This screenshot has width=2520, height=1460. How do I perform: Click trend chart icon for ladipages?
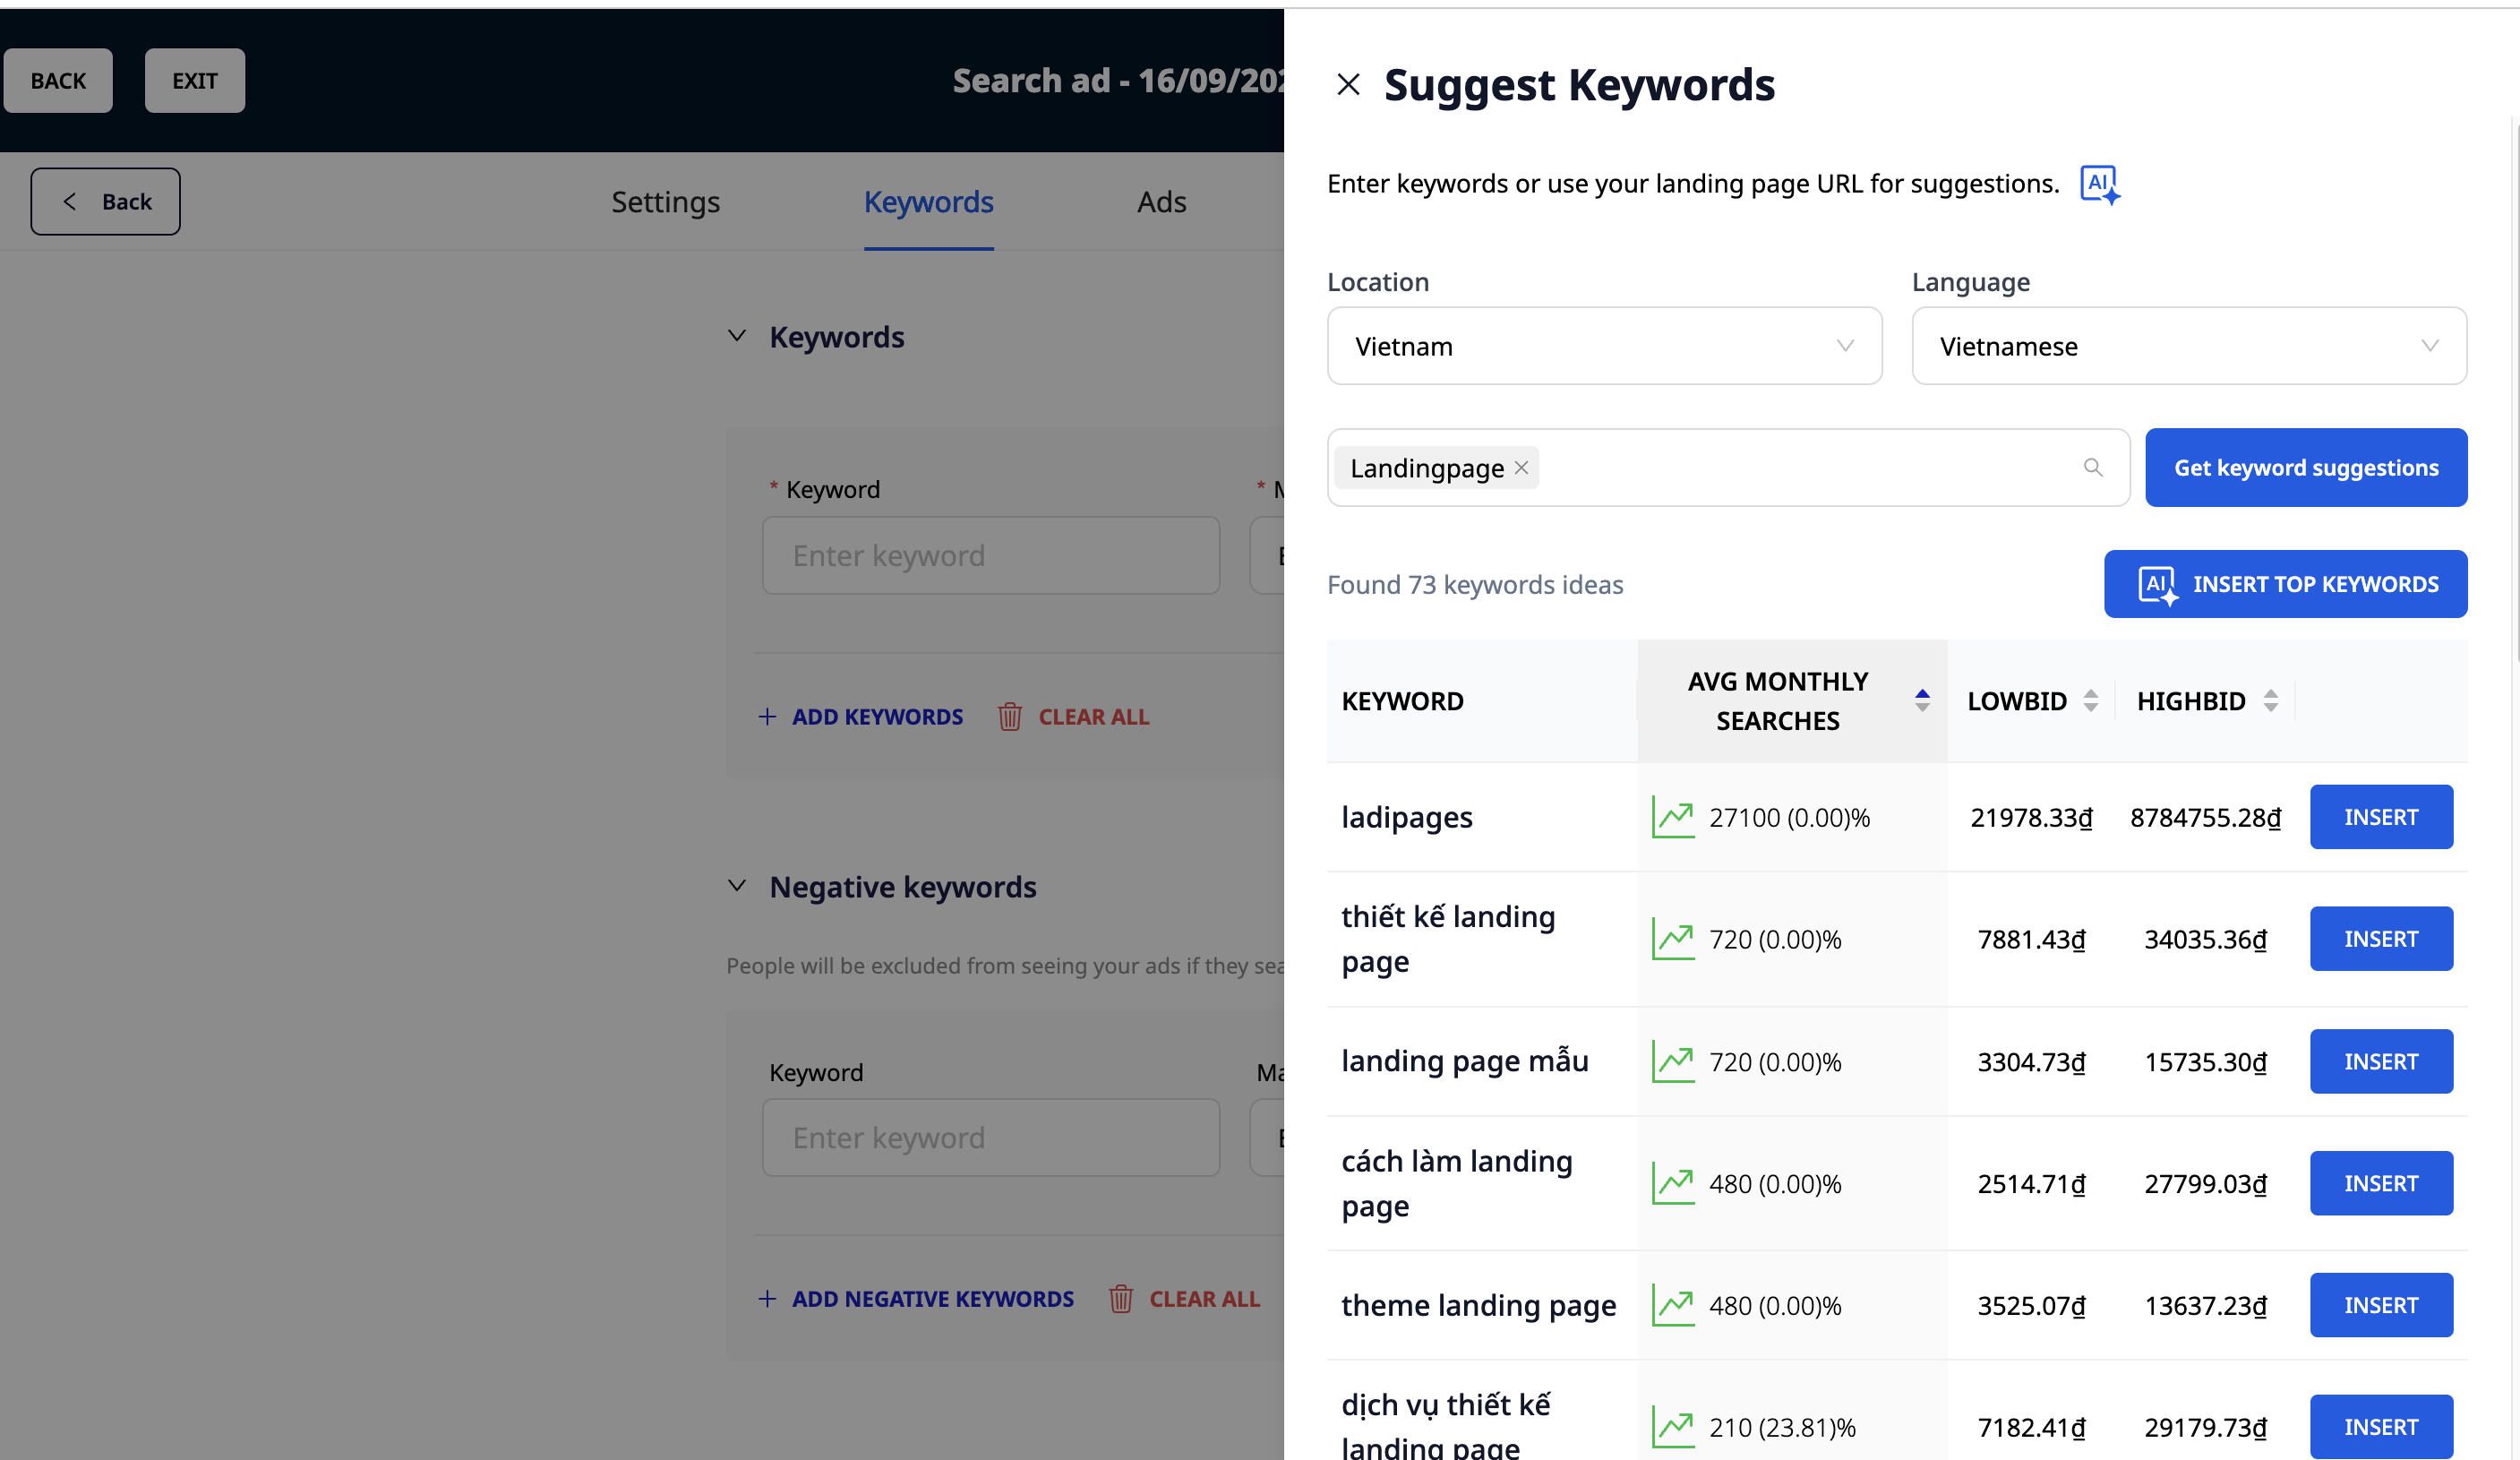point(1672,818)
